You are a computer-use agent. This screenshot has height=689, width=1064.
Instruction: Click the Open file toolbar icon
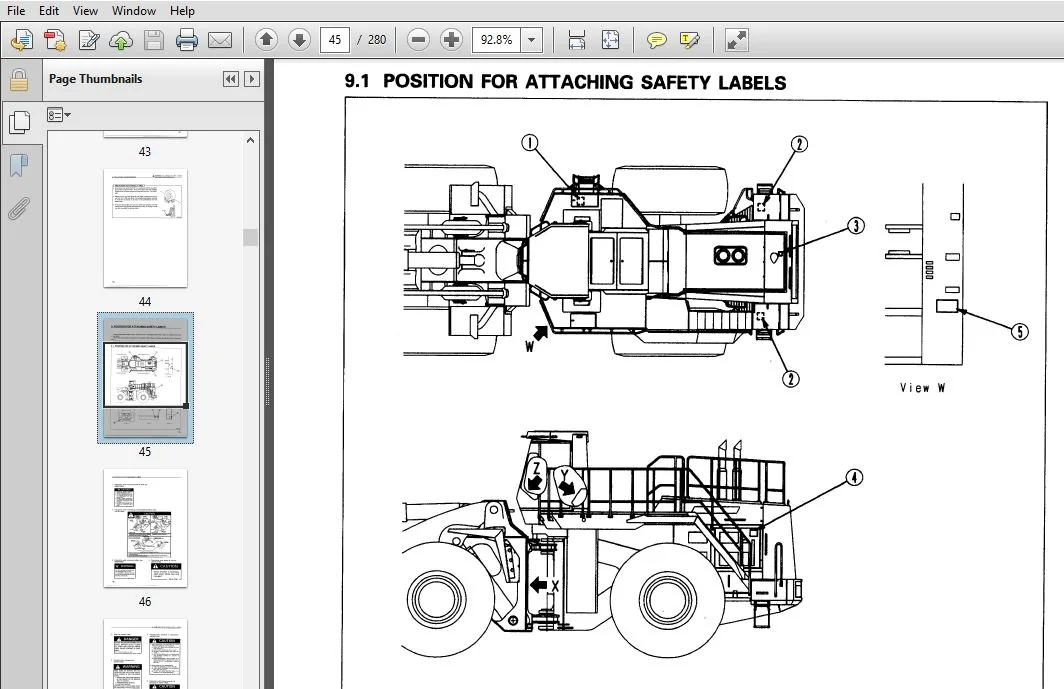[x=22, y=40]
